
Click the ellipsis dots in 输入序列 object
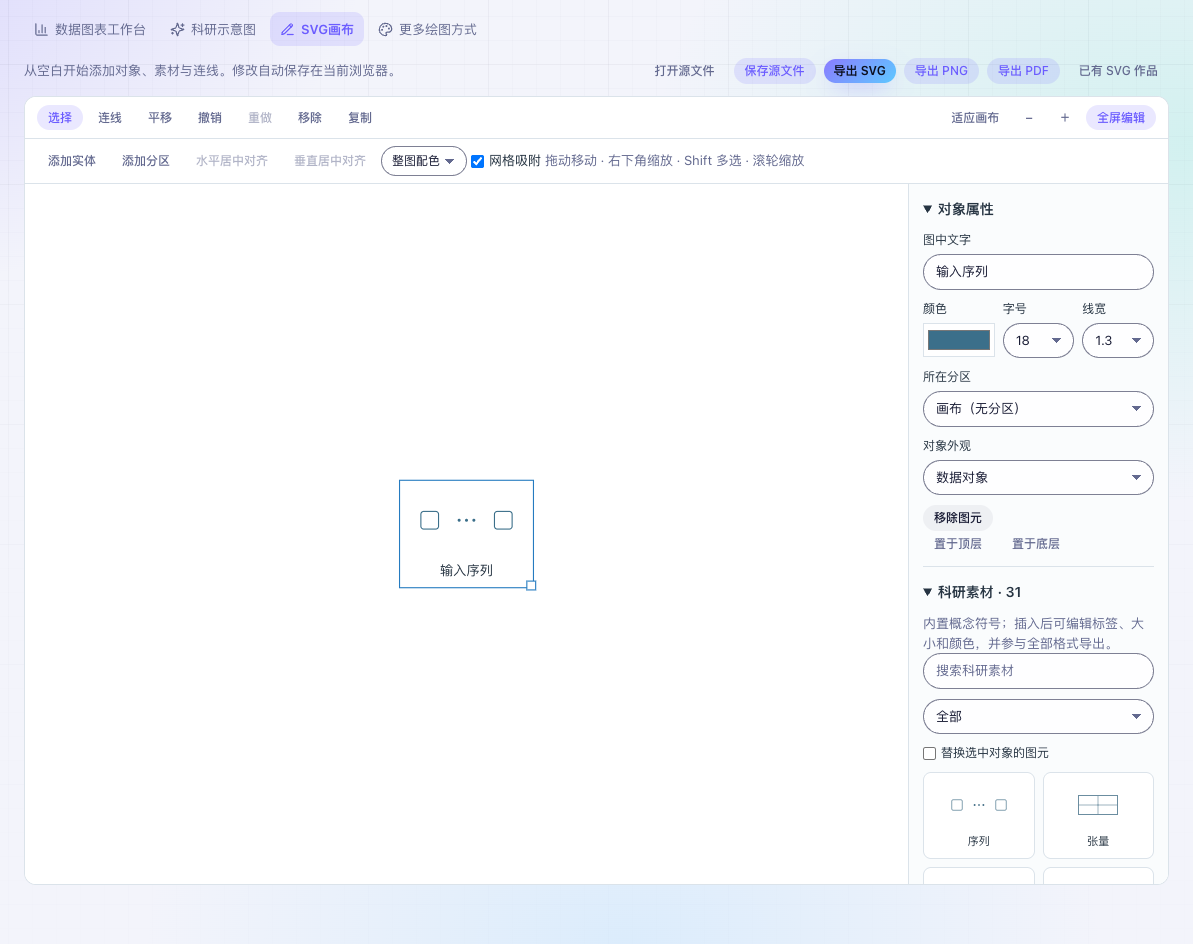[x=466, y=520]
